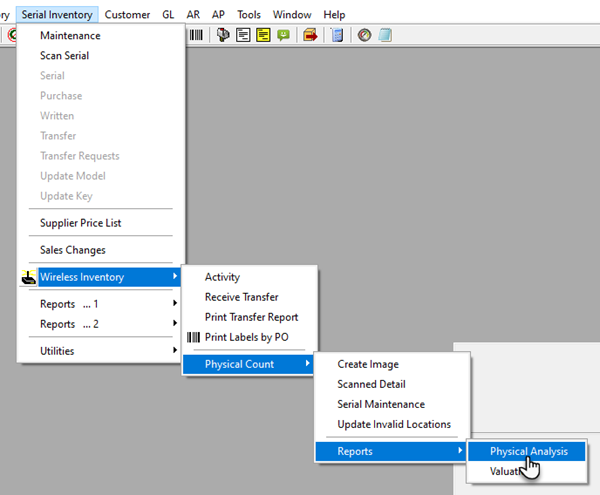Expand the Physical Count submenu
Viewport: 600px width, 495px height.
coord(249,364)
